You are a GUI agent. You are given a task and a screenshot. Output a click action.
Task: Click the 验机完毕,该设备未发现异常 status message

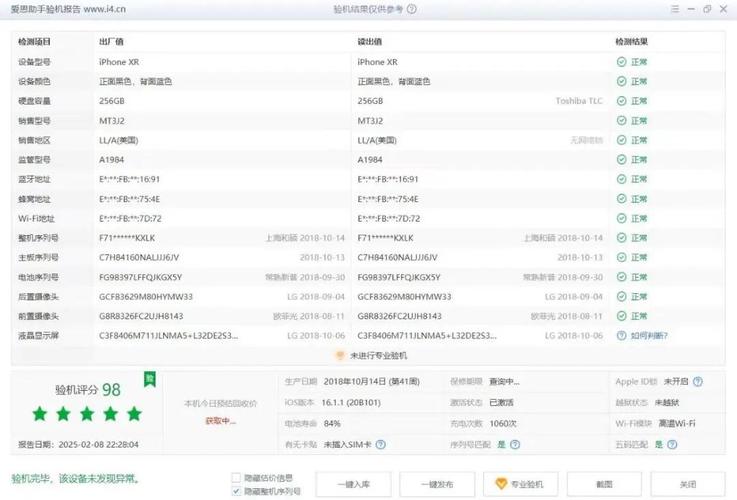tap(76, 479)
